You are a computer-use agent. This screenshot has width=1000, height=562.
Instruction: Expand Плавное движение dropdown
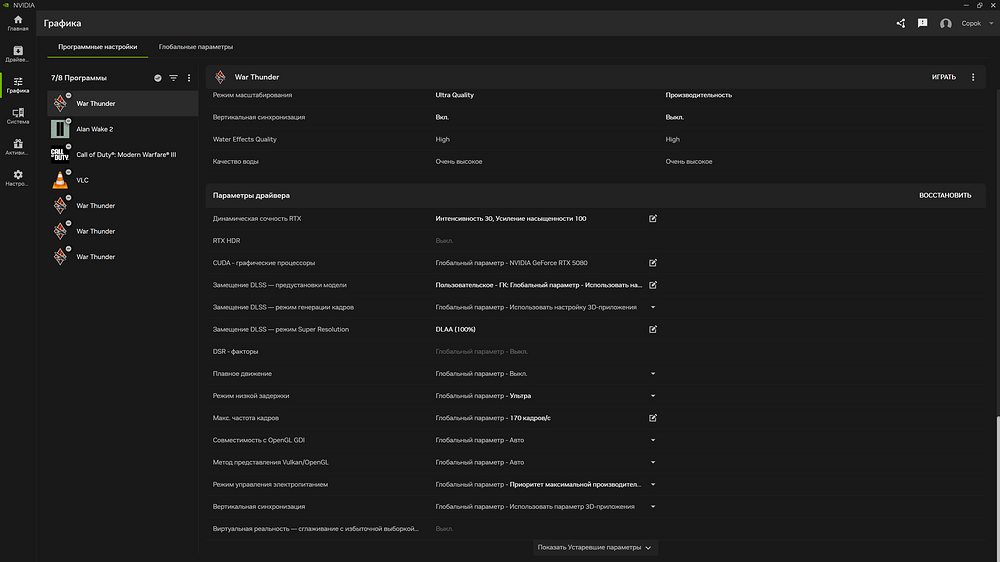tap(652, 374)
